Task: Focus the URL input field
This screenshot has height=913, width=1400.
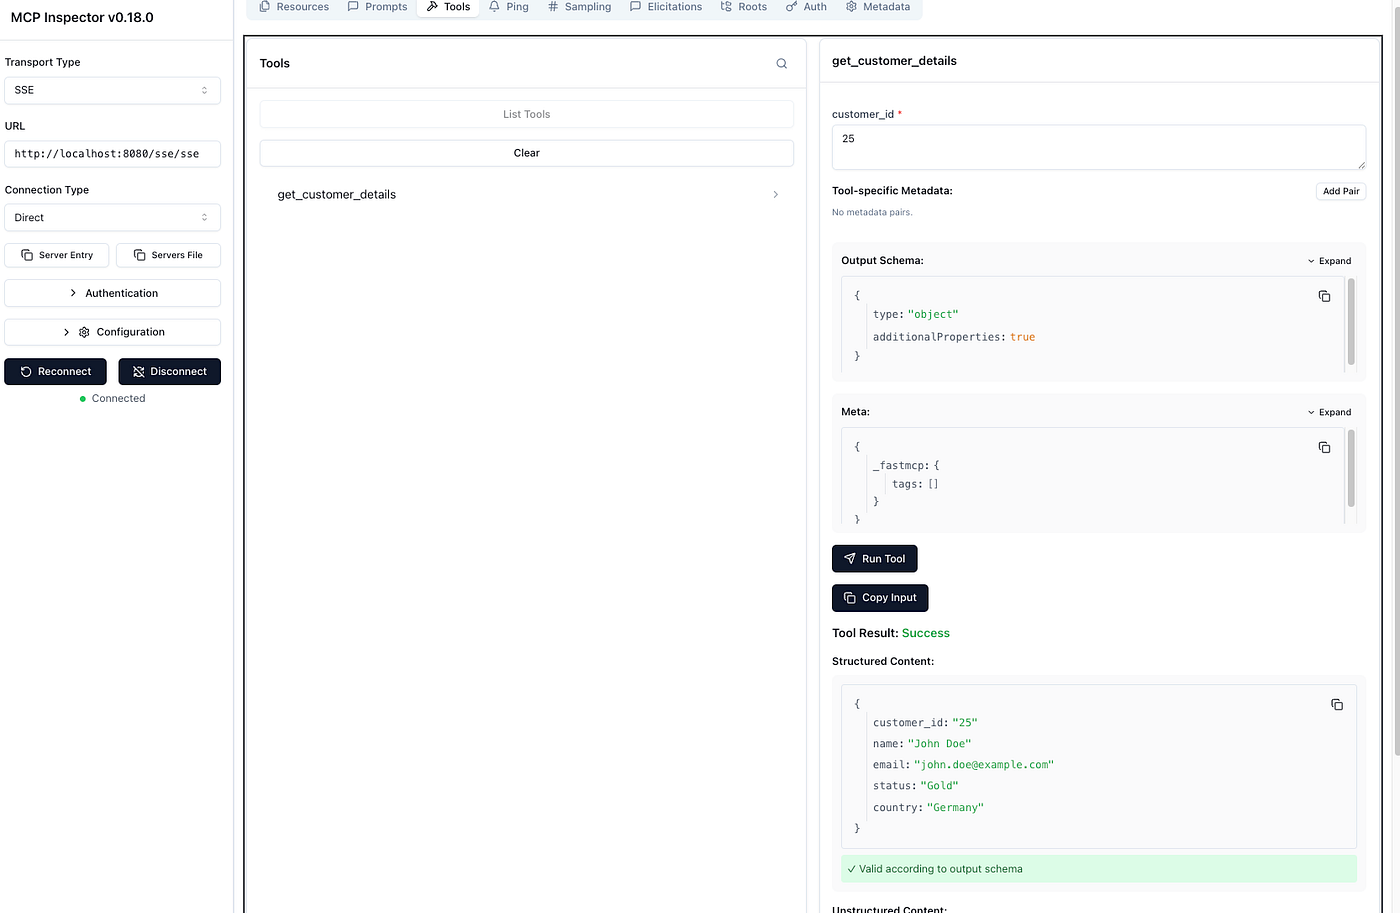Action: [x=112, y=154]
